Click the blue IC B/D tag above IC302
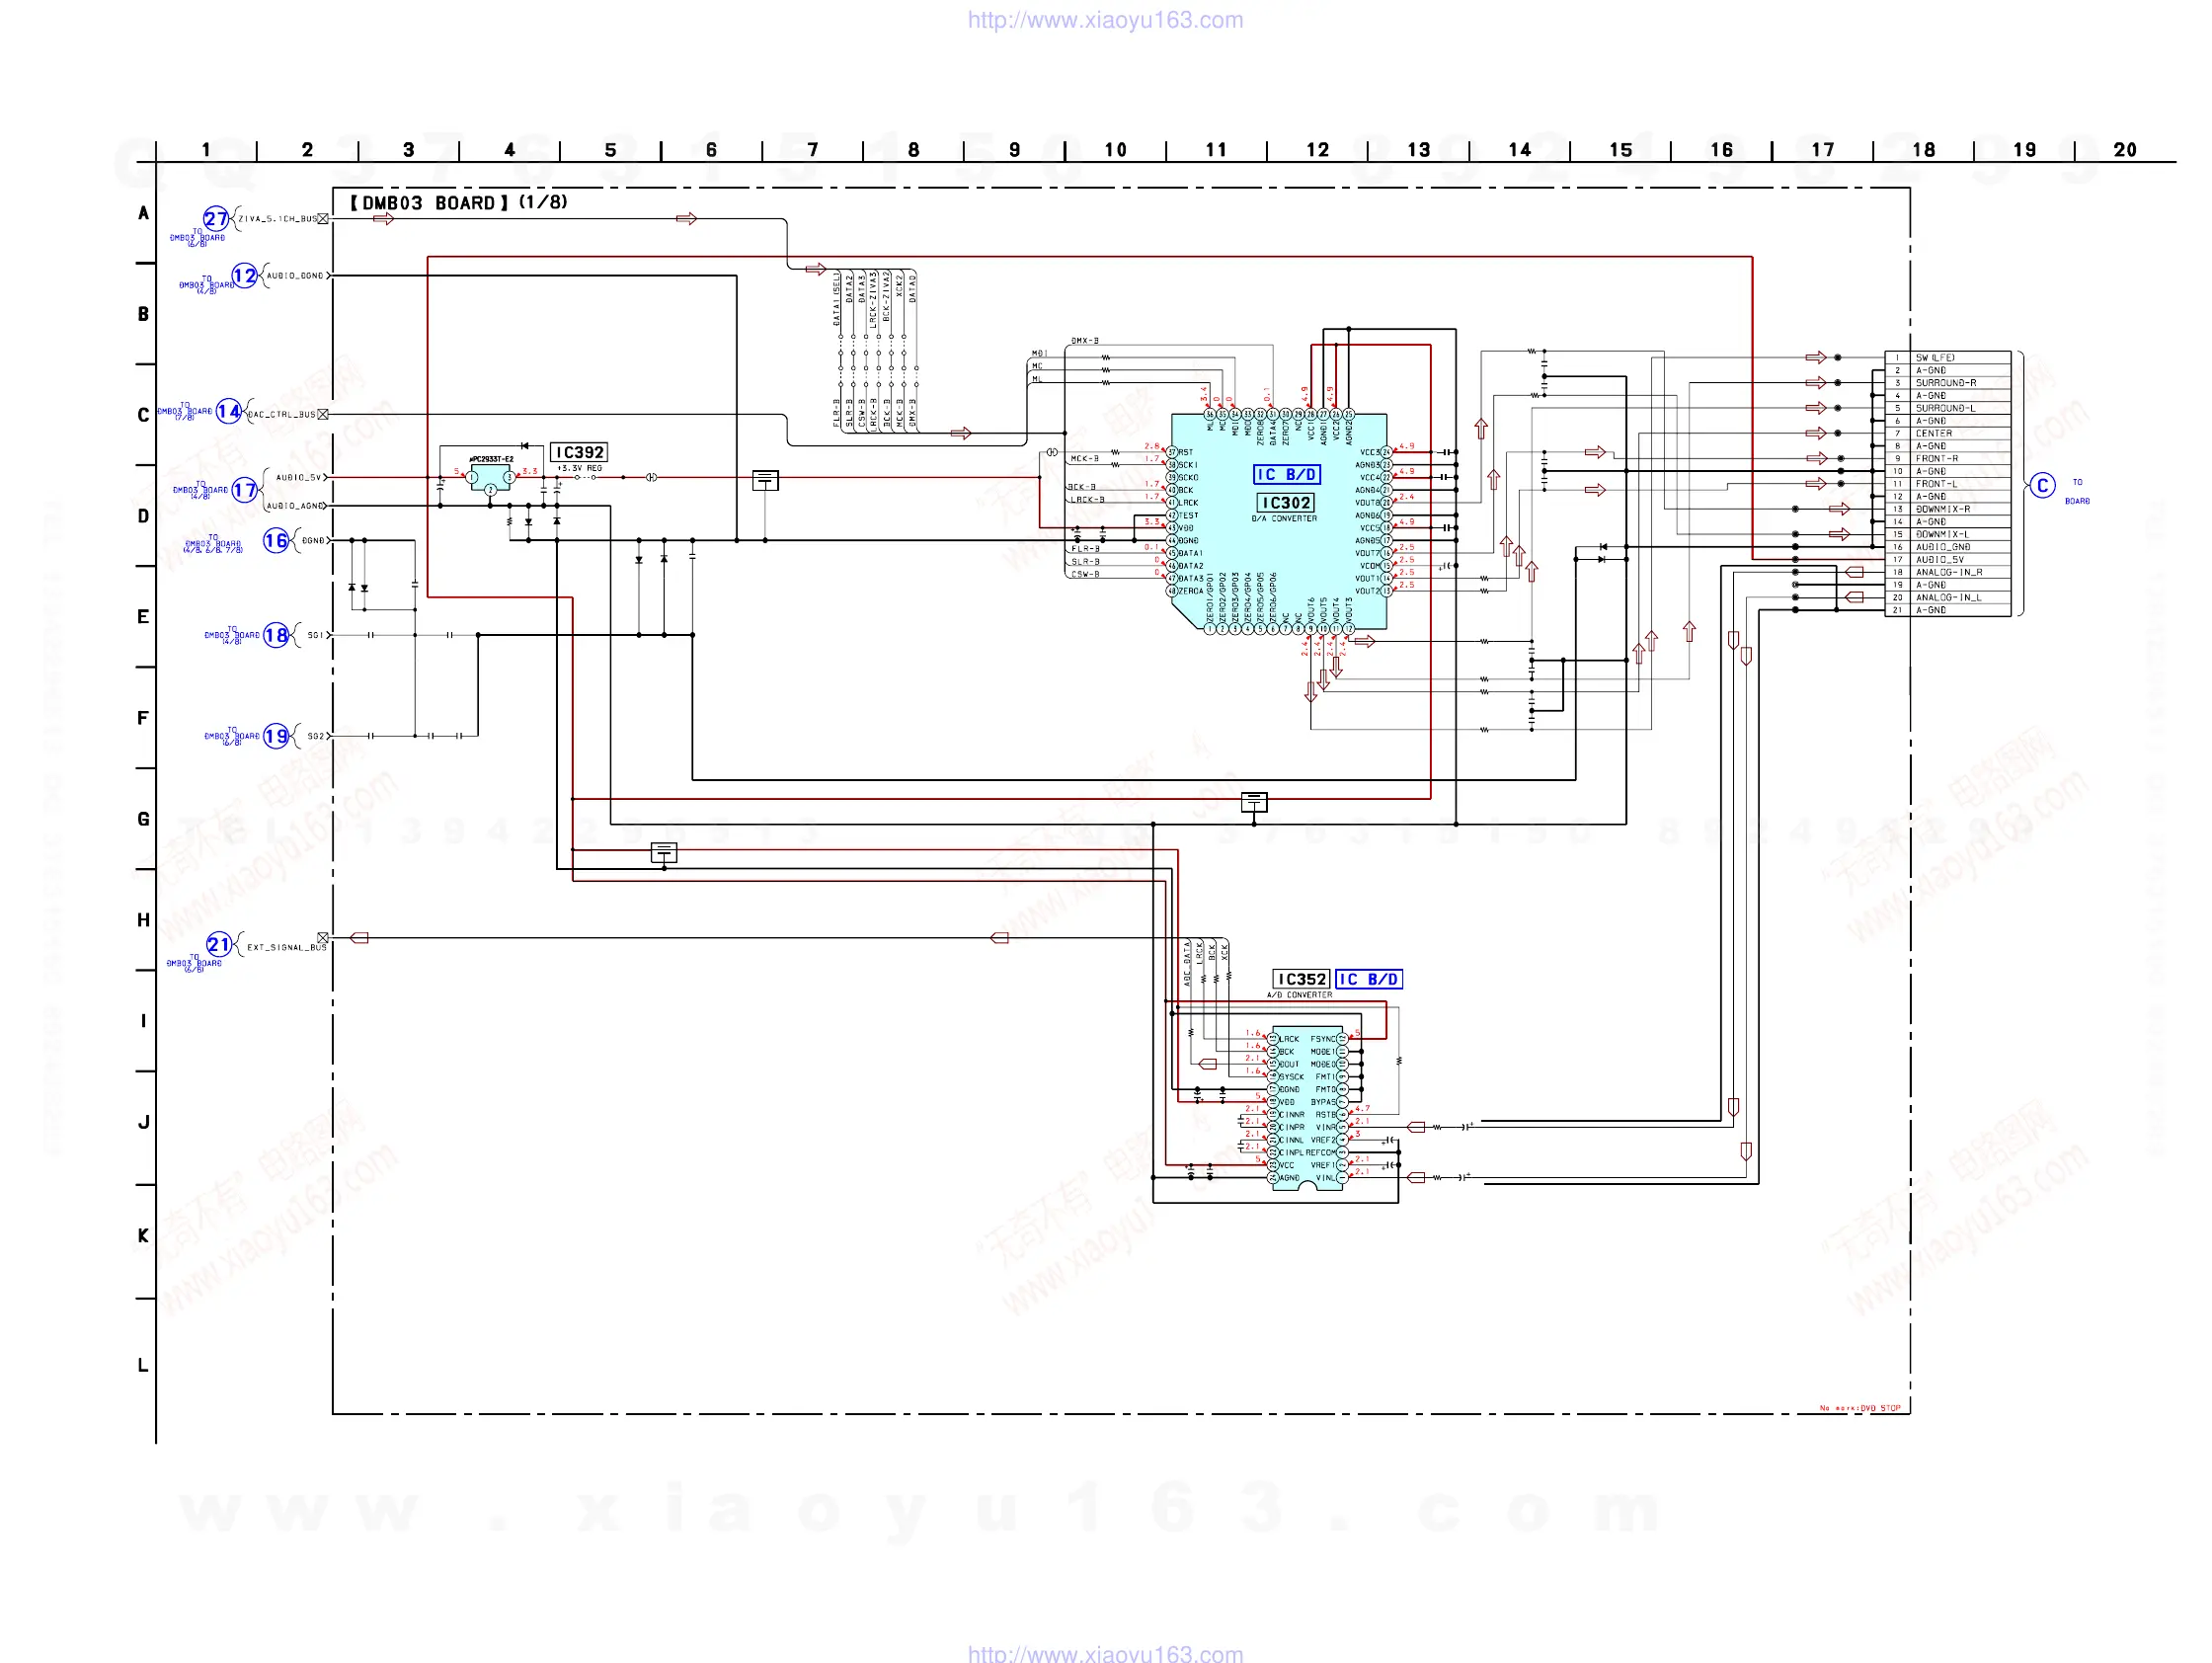 tap(1286, 474)
